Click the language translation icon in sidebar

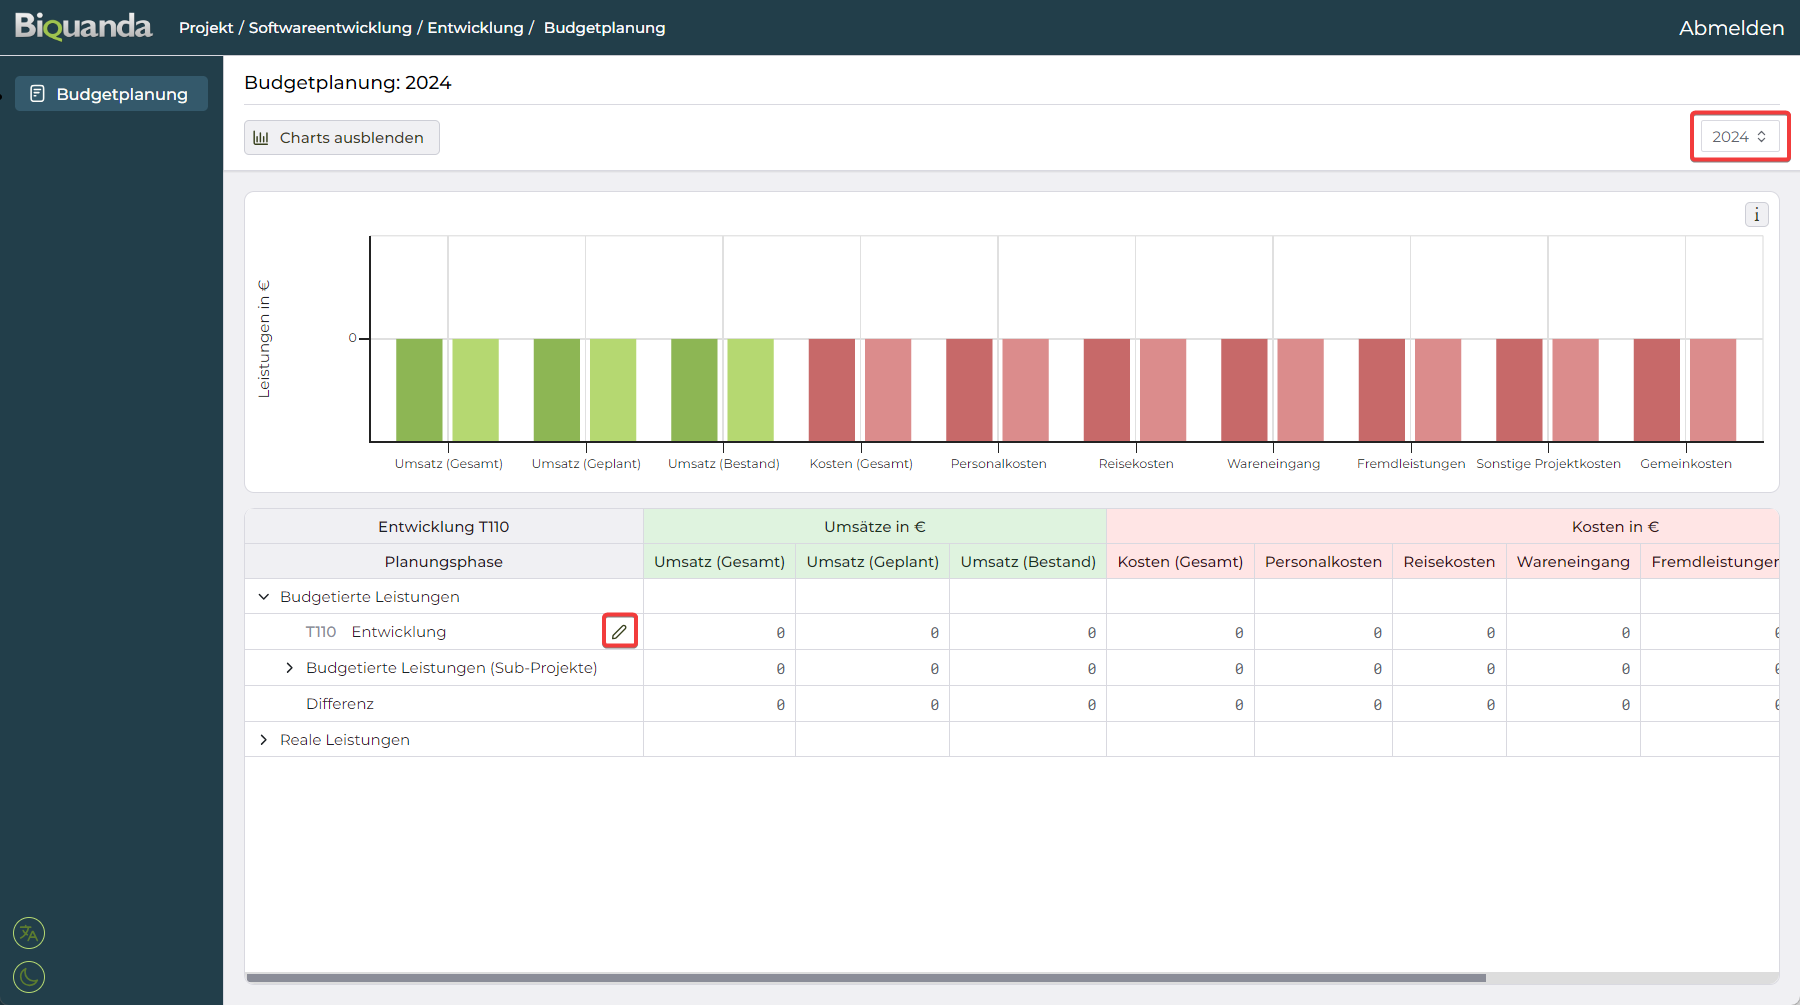tap(29, 933)
